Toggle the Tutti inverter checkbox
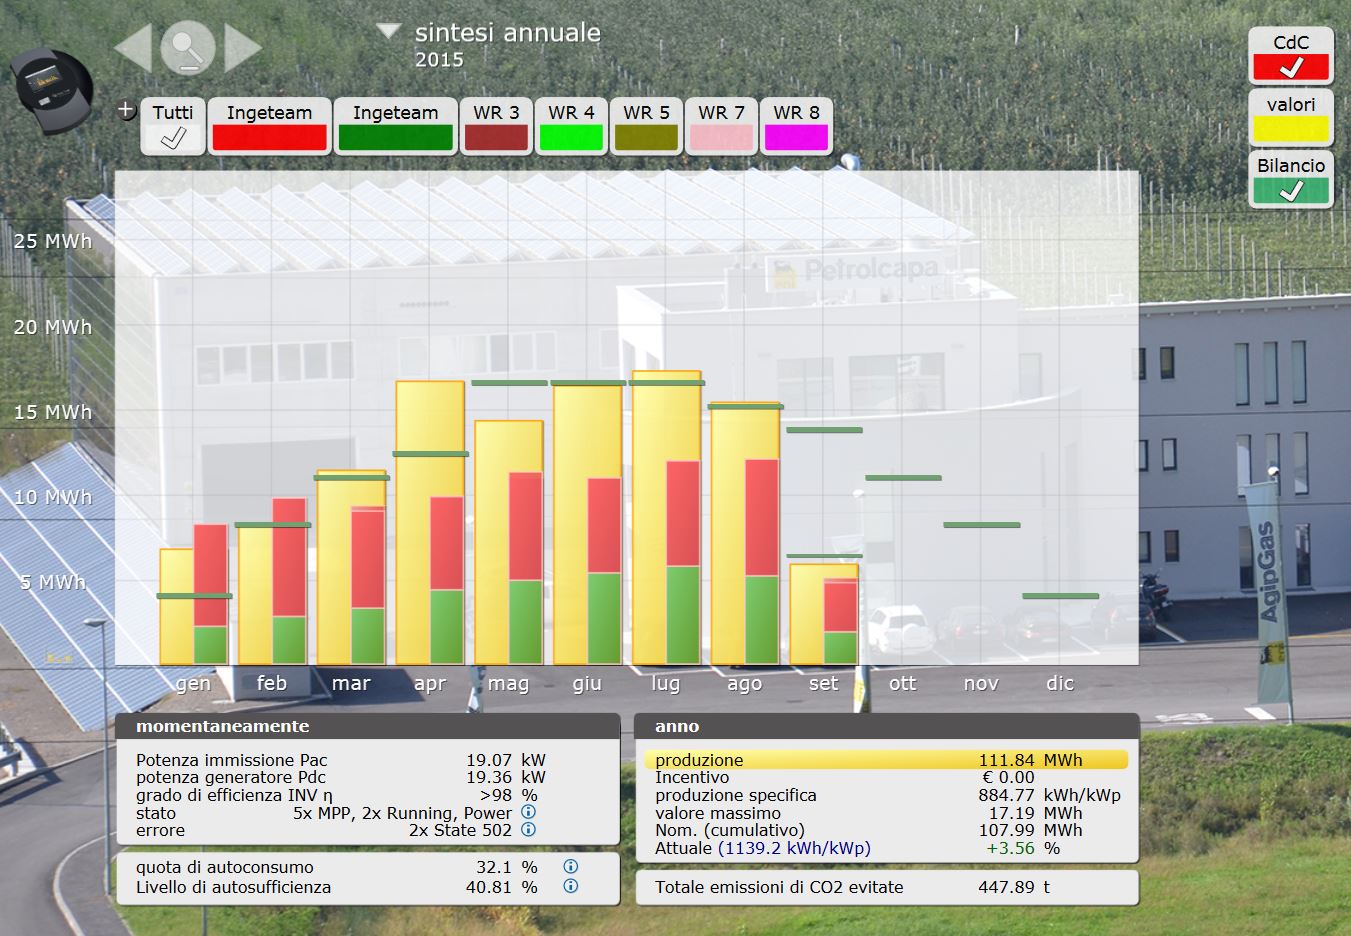This screenshot has height=936, width=1351. click(173, 126)
